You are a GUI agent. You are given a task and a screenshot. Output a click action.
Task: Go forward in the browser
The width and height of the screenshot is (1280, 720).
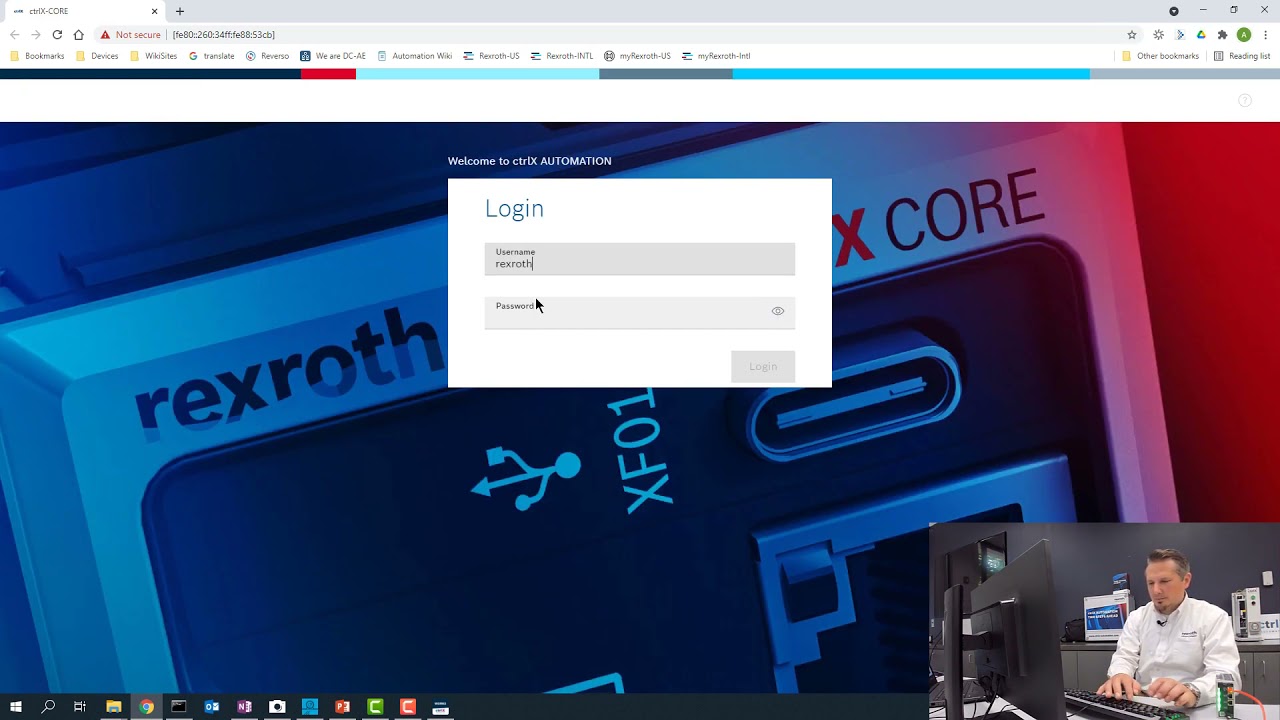click(36, 34)
